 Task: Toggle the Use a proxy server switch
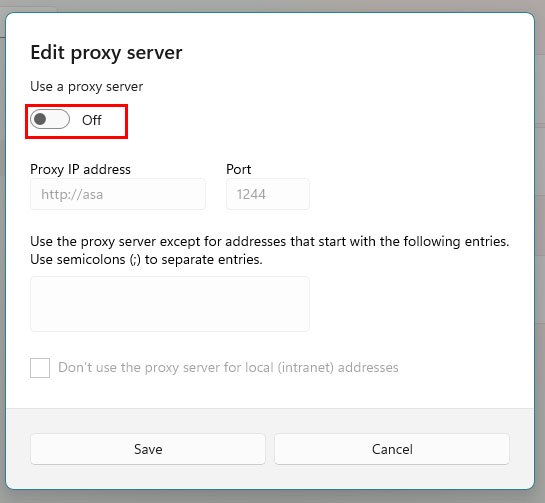(x=50, y=119)
